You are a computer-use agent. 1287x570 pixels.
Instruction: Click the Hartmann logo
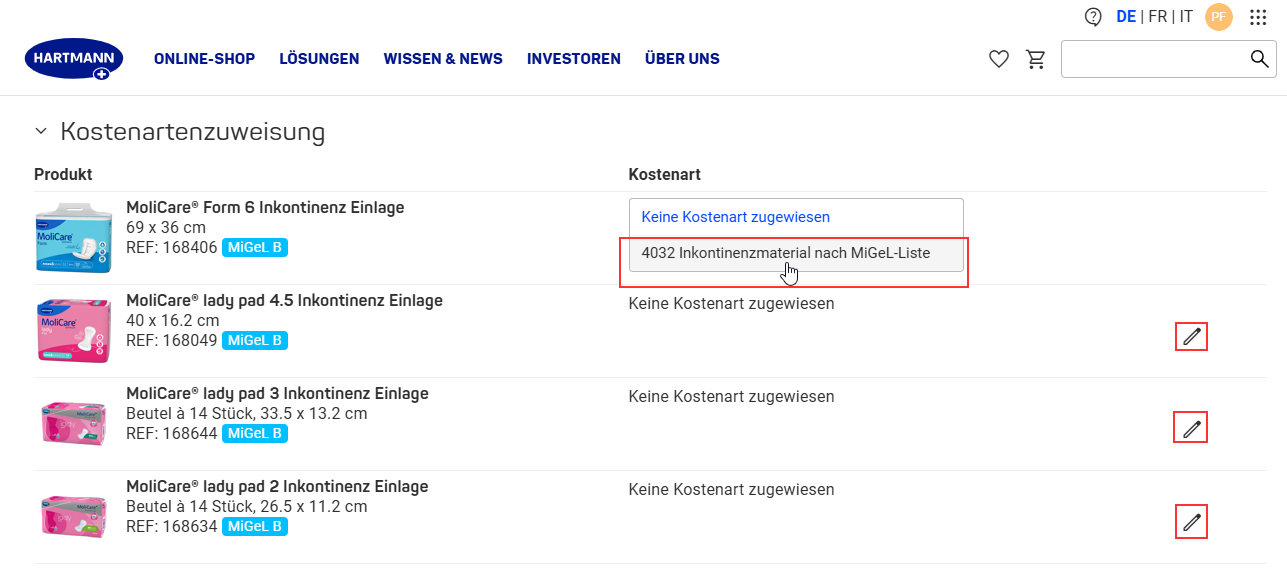click(75, 59)
